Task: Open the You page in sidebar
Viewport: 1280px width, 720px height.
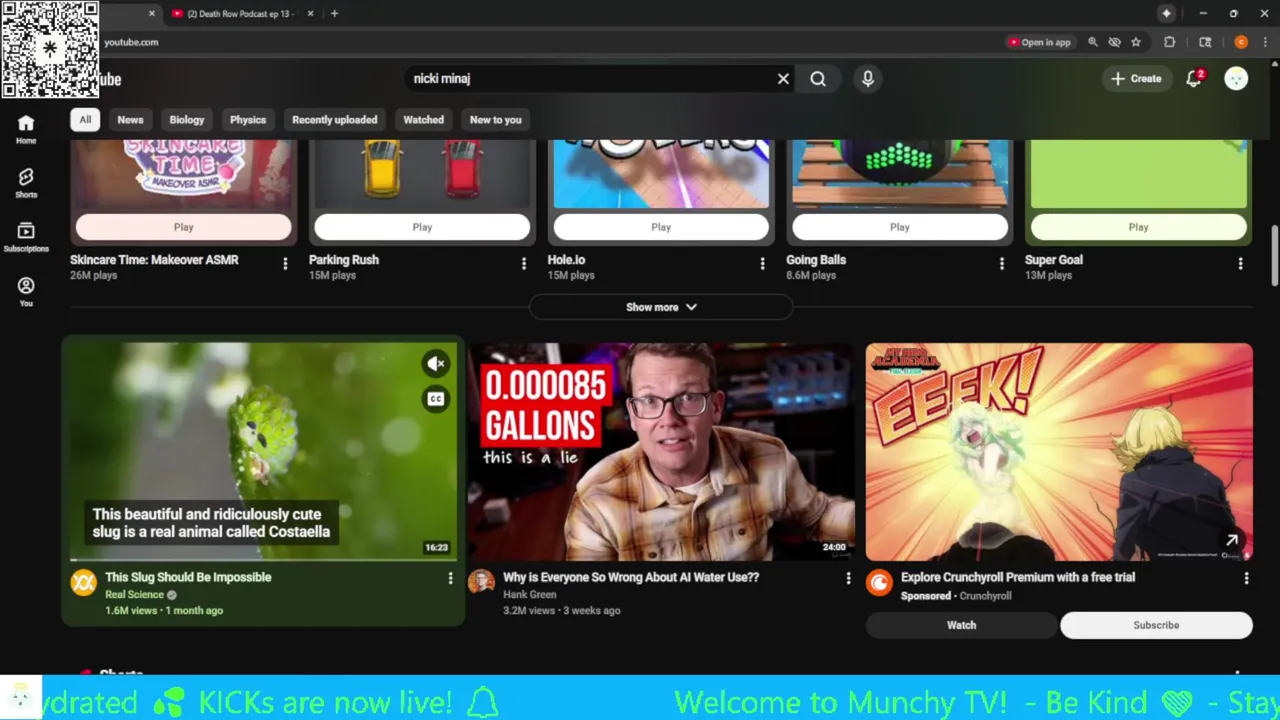Action: click(x=26, y=291)
